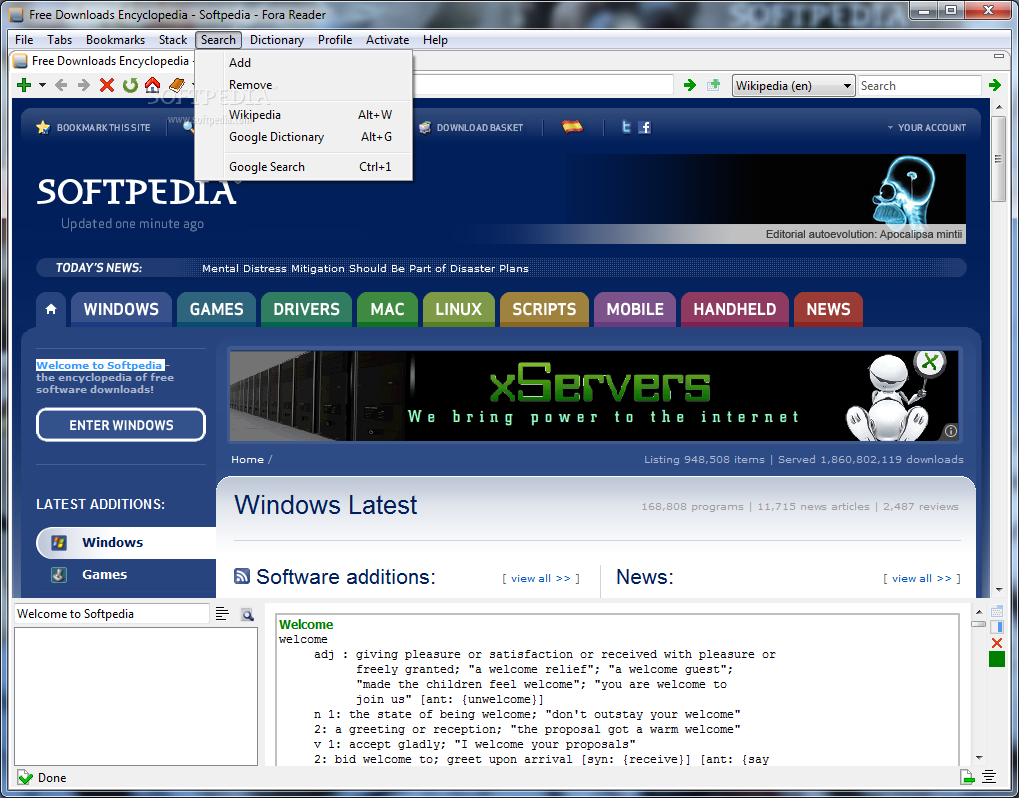Open the MAC category tab
1019x798 pixels.
[387, 309]
